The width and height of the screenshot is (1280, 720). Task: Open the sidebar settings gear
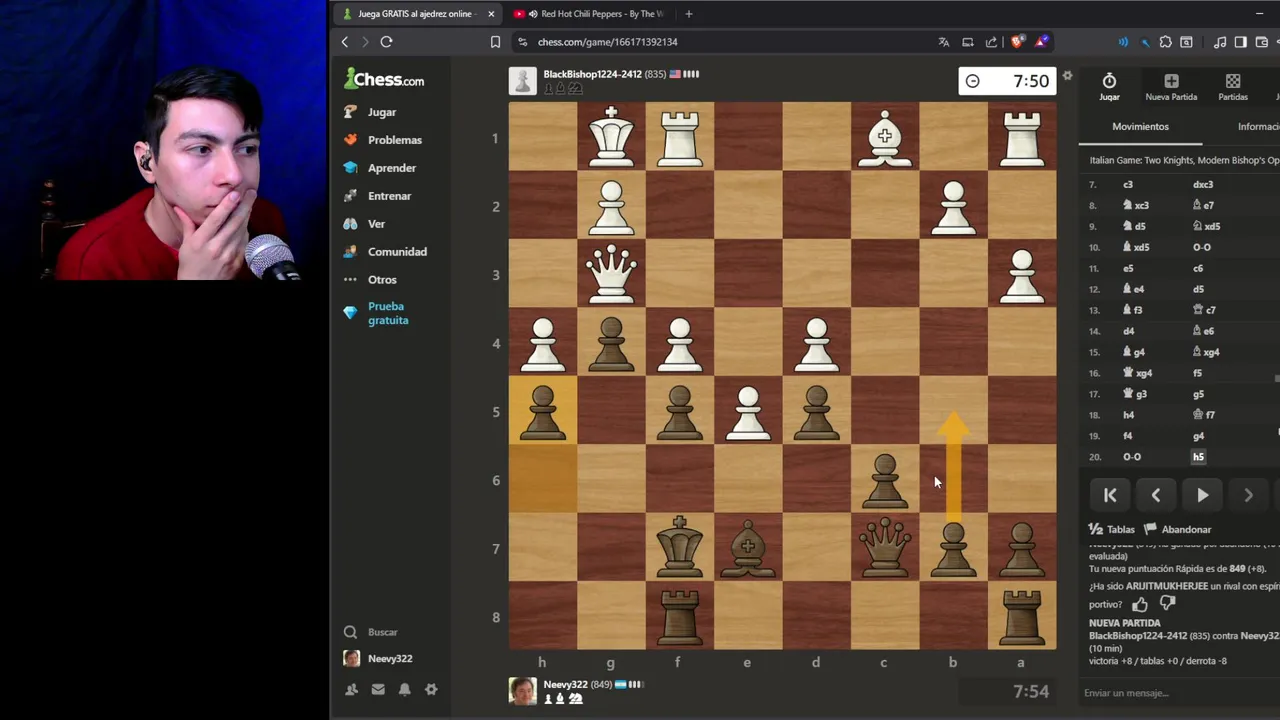pyautogui.click(x=431, y=689)
